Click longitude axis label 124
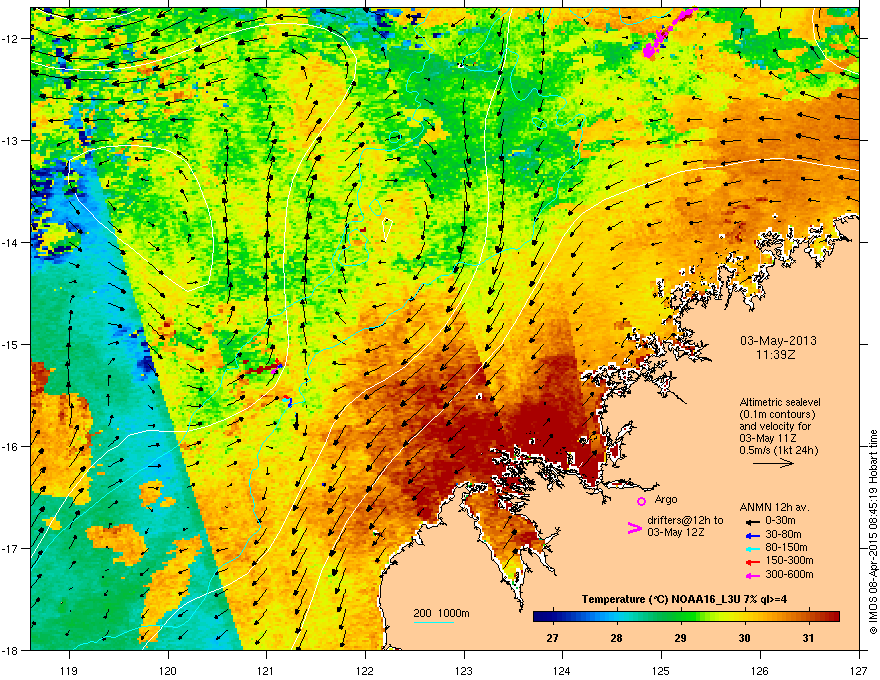The height and width of the screenshot is (680, 880). (562, 671)
